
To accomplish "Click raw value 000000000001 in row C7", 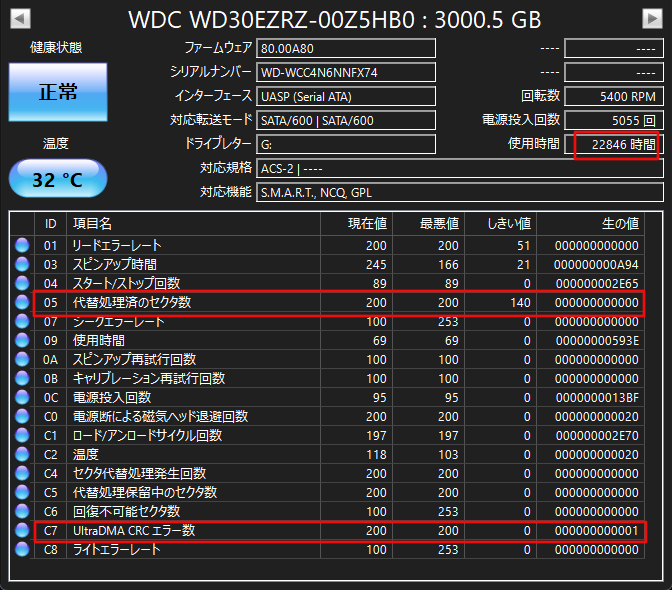I will click(597, 530).
